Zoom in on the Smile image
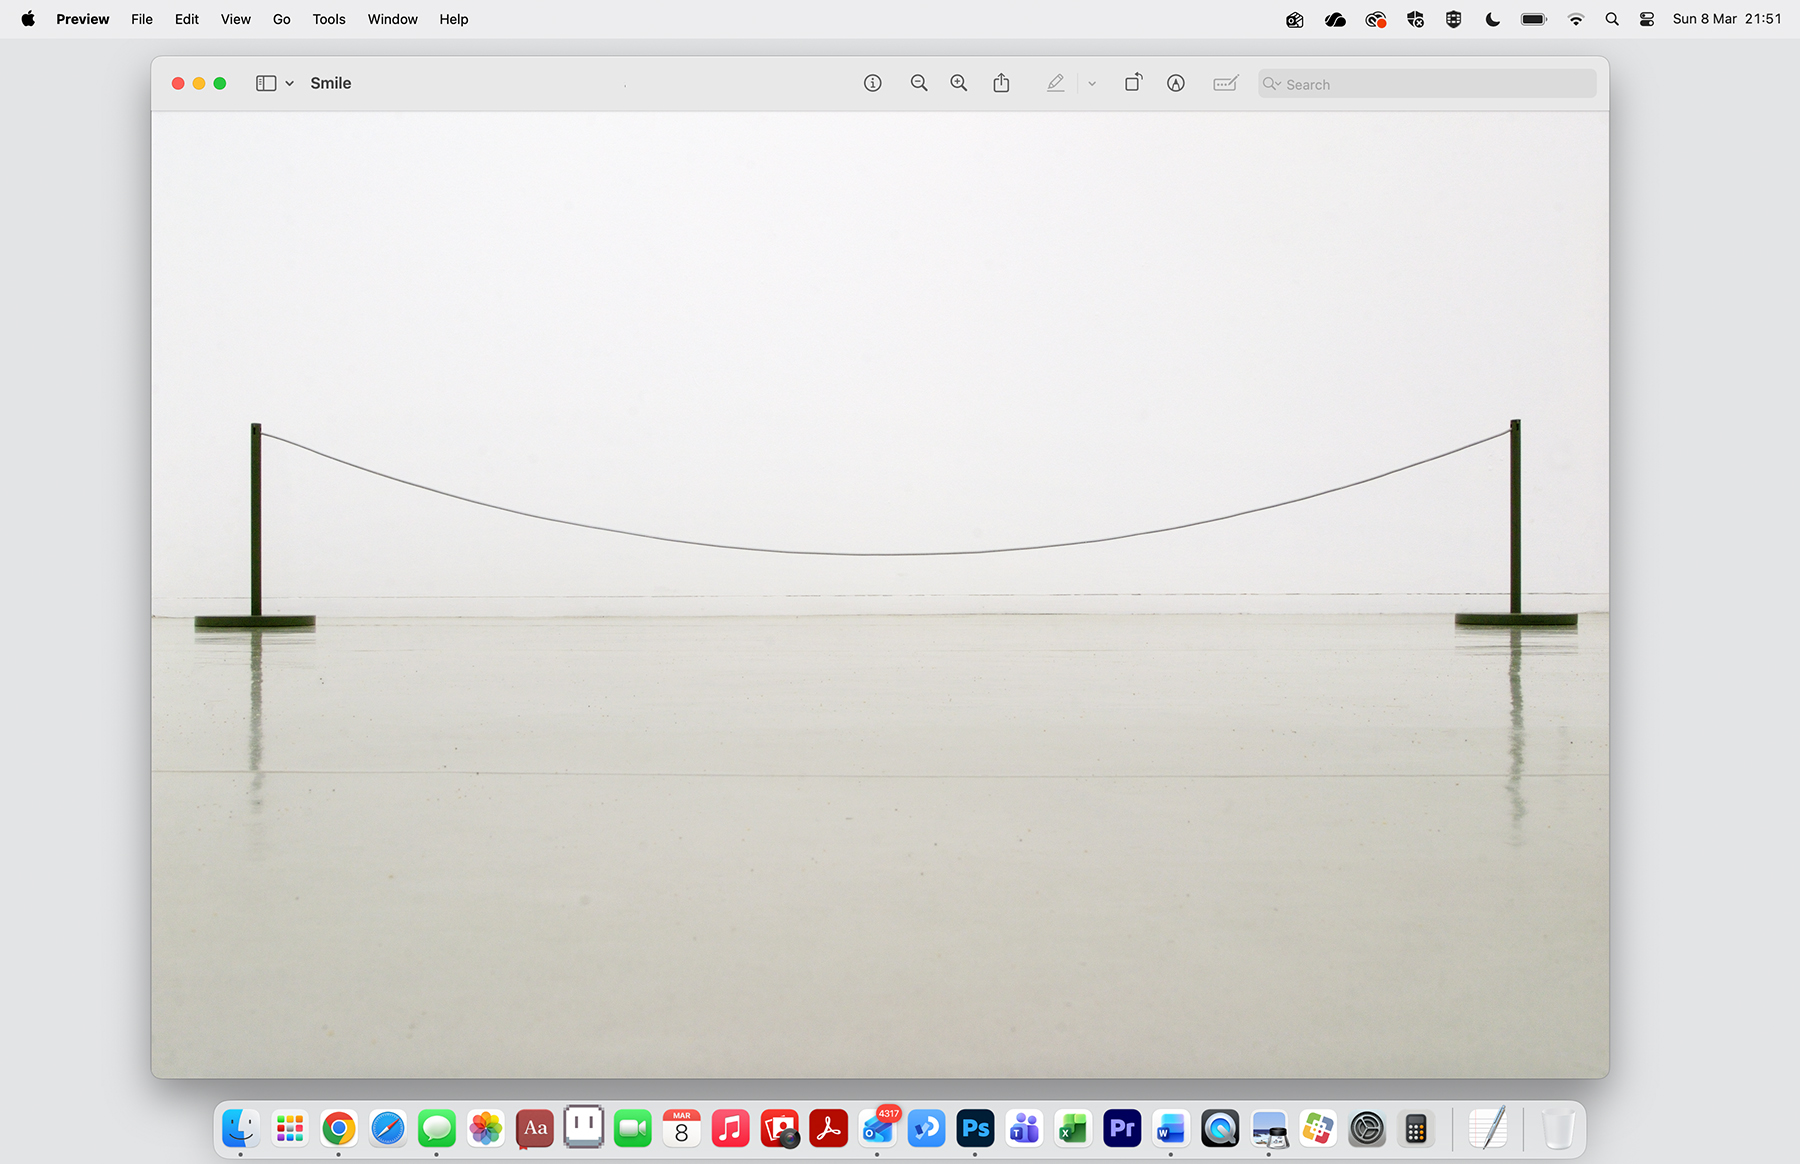This screenshot has width=1800, height=1164. click(958, 83)
